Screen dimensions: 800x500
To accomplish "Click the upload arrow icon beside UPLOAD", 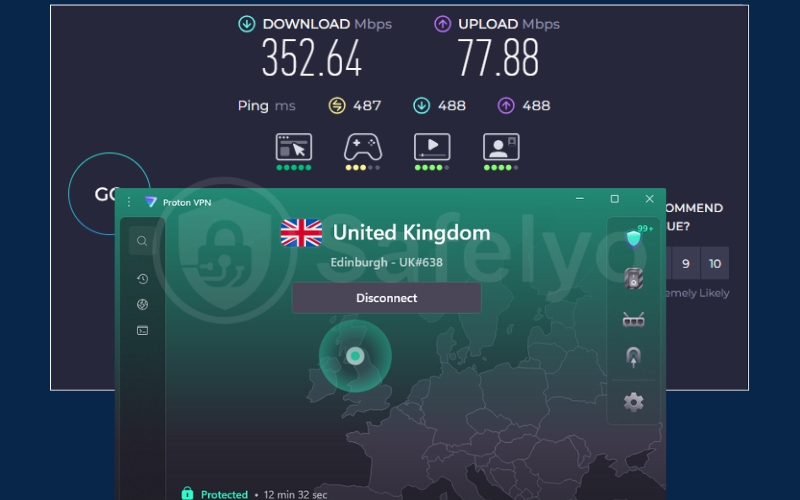I will coord(442,24).
